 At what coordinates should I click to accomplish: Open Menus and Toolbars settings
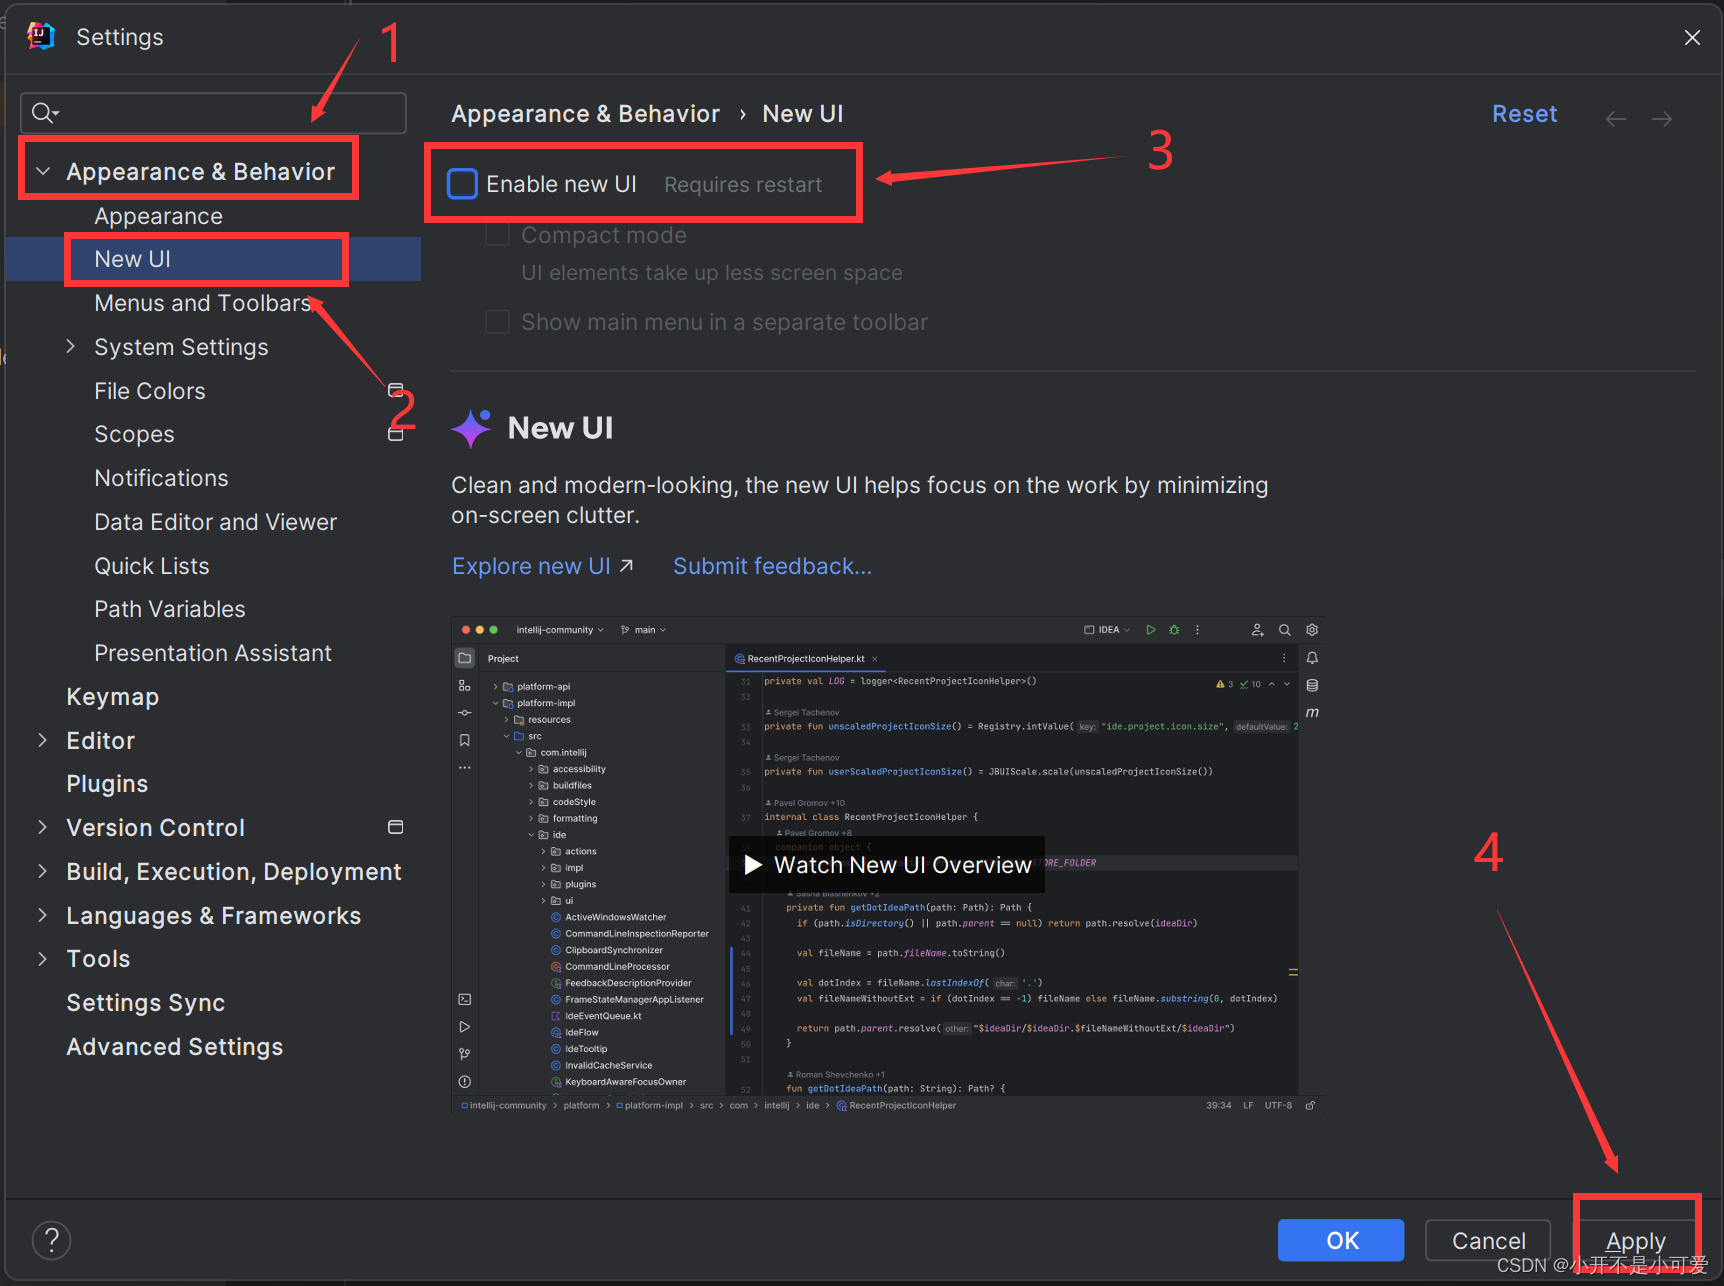coord(203,303)
